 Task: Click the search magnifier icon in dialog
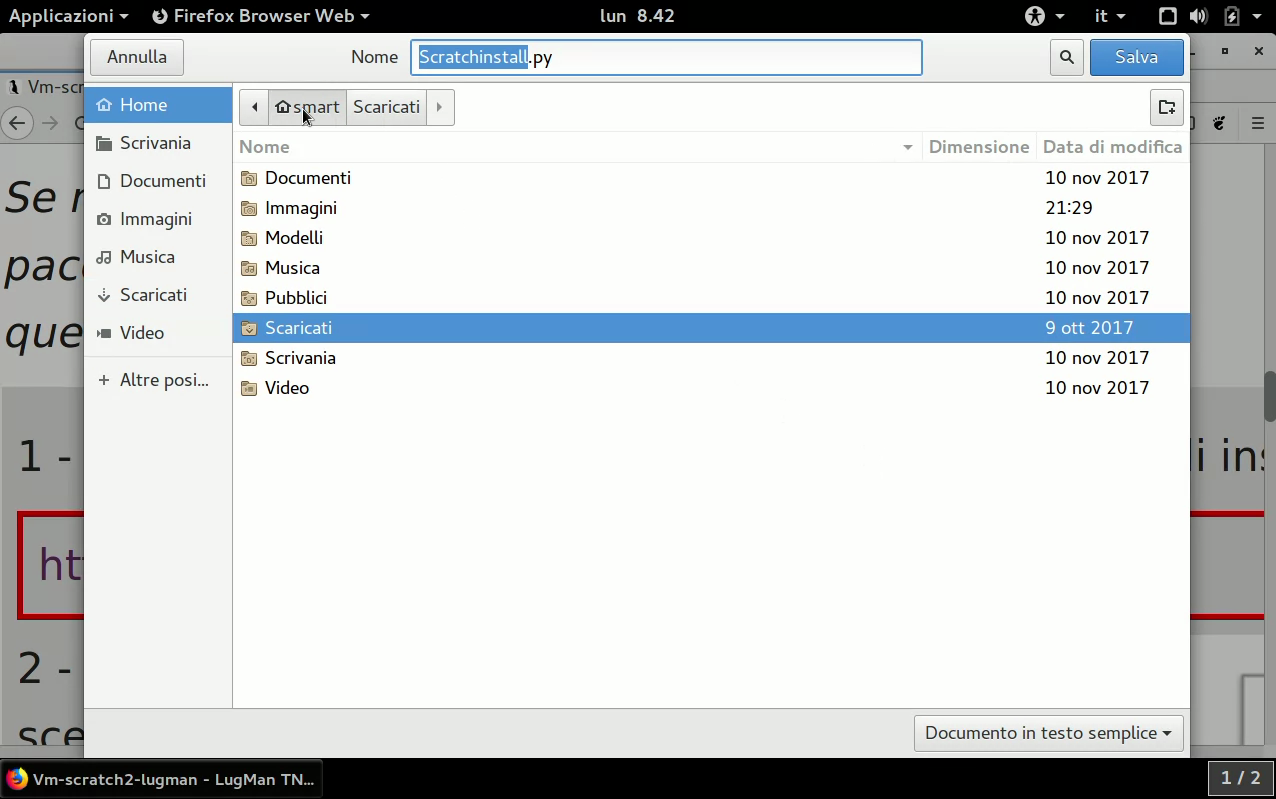(1067, 57)
